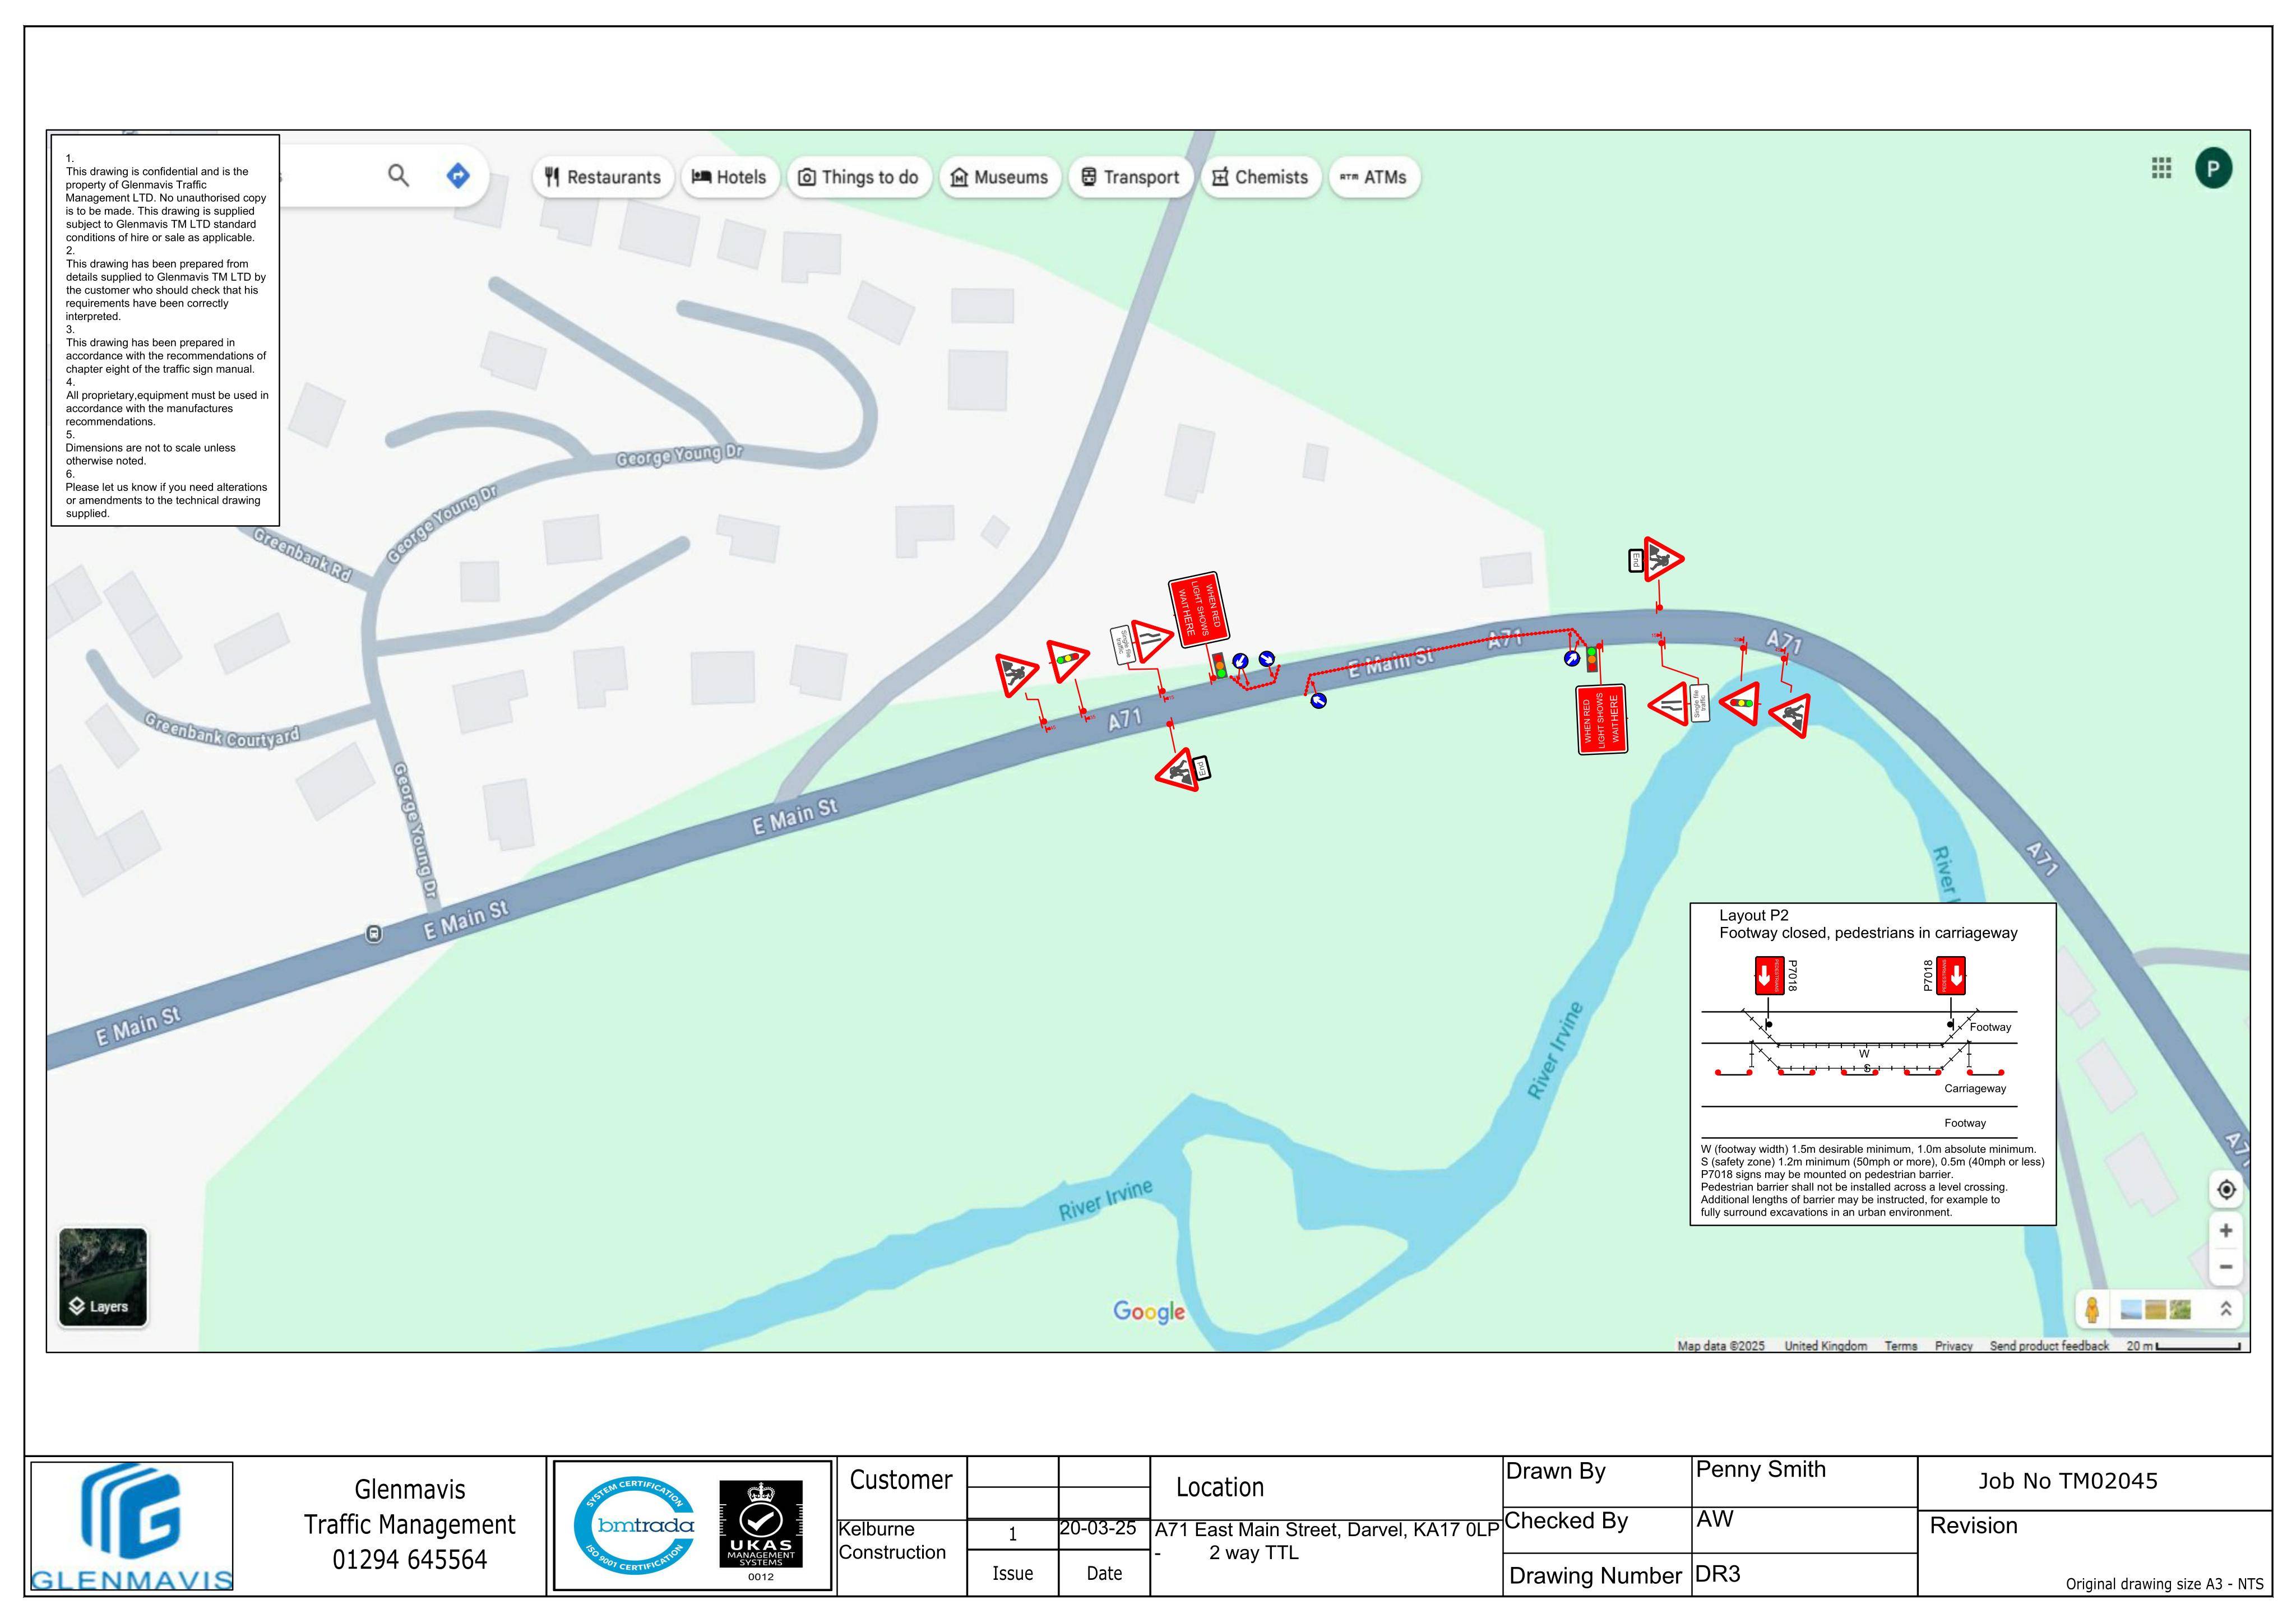The image size is (2296, 1623).
Task: Open the account avatar labelled P
Action: (x=2213, y=168)
